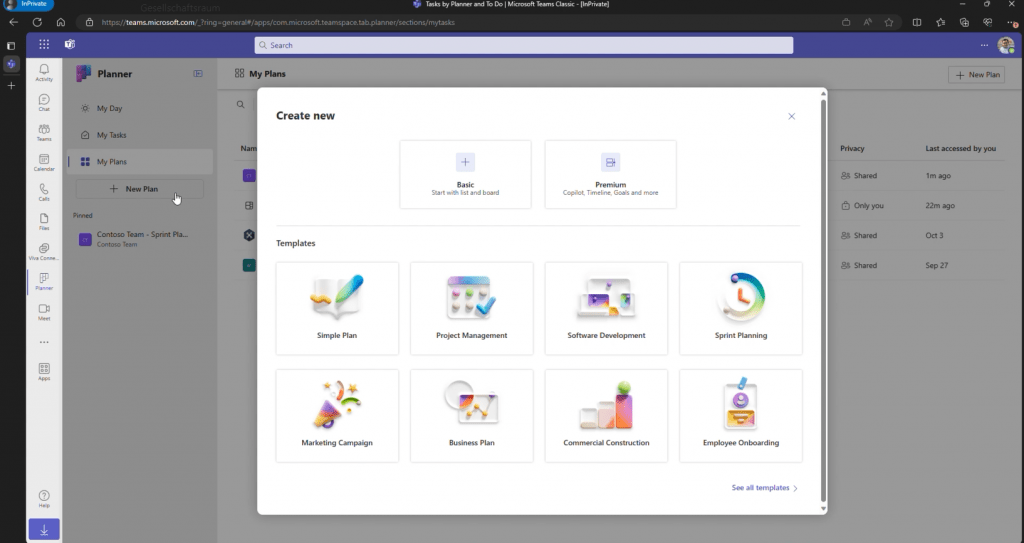Viewport: 1024px width, 543px height.
Task: Select the Planner app icon in sidebar
Action: (x=44, y=282)
